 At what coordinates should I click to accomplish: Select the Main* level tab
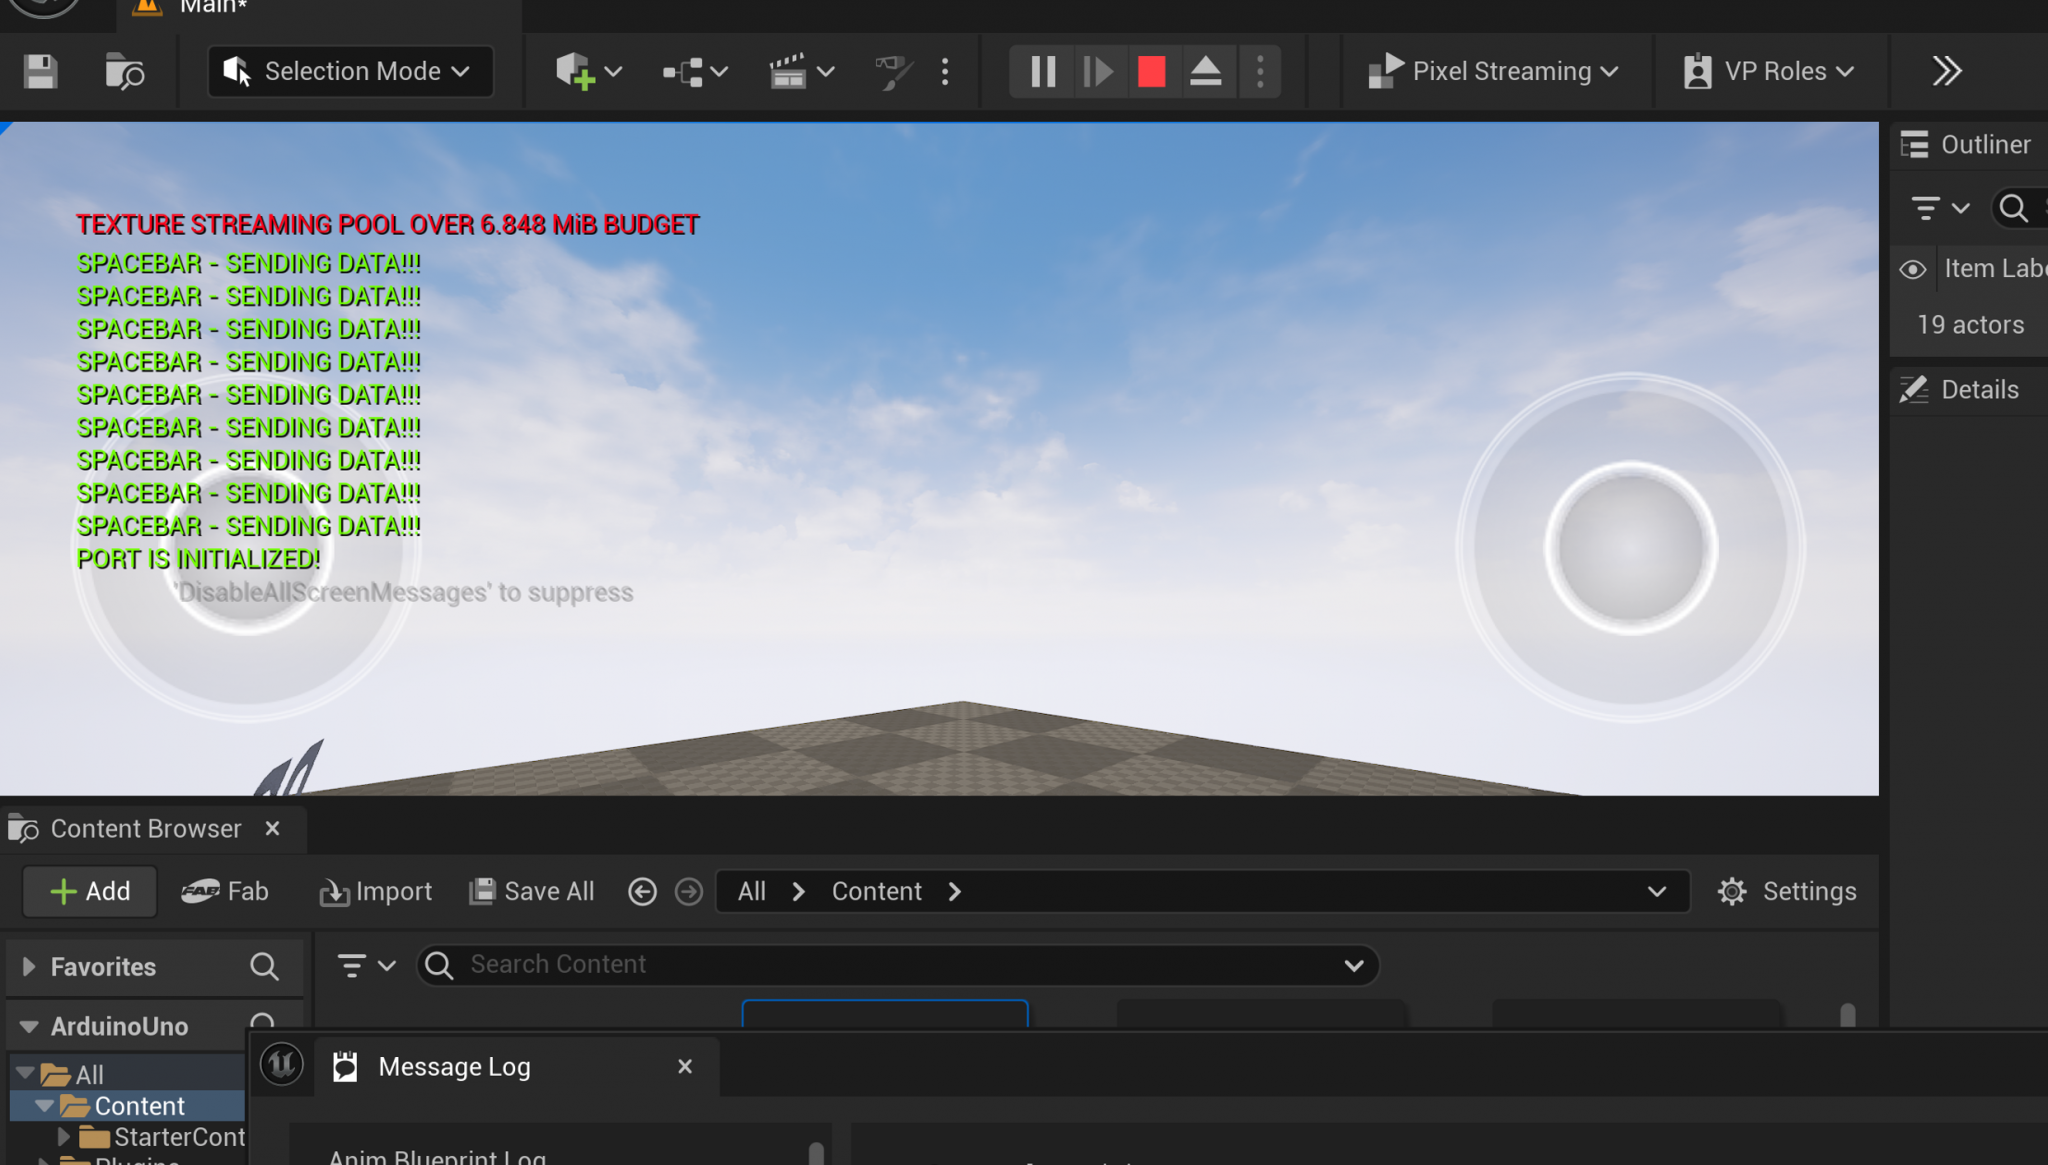(211, 8)
